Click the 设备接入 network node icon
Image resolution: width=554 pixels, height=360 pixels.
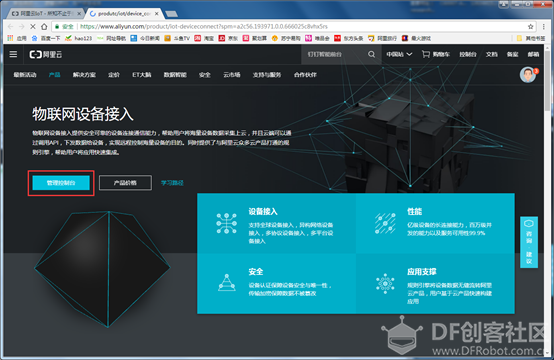(226, 223)
